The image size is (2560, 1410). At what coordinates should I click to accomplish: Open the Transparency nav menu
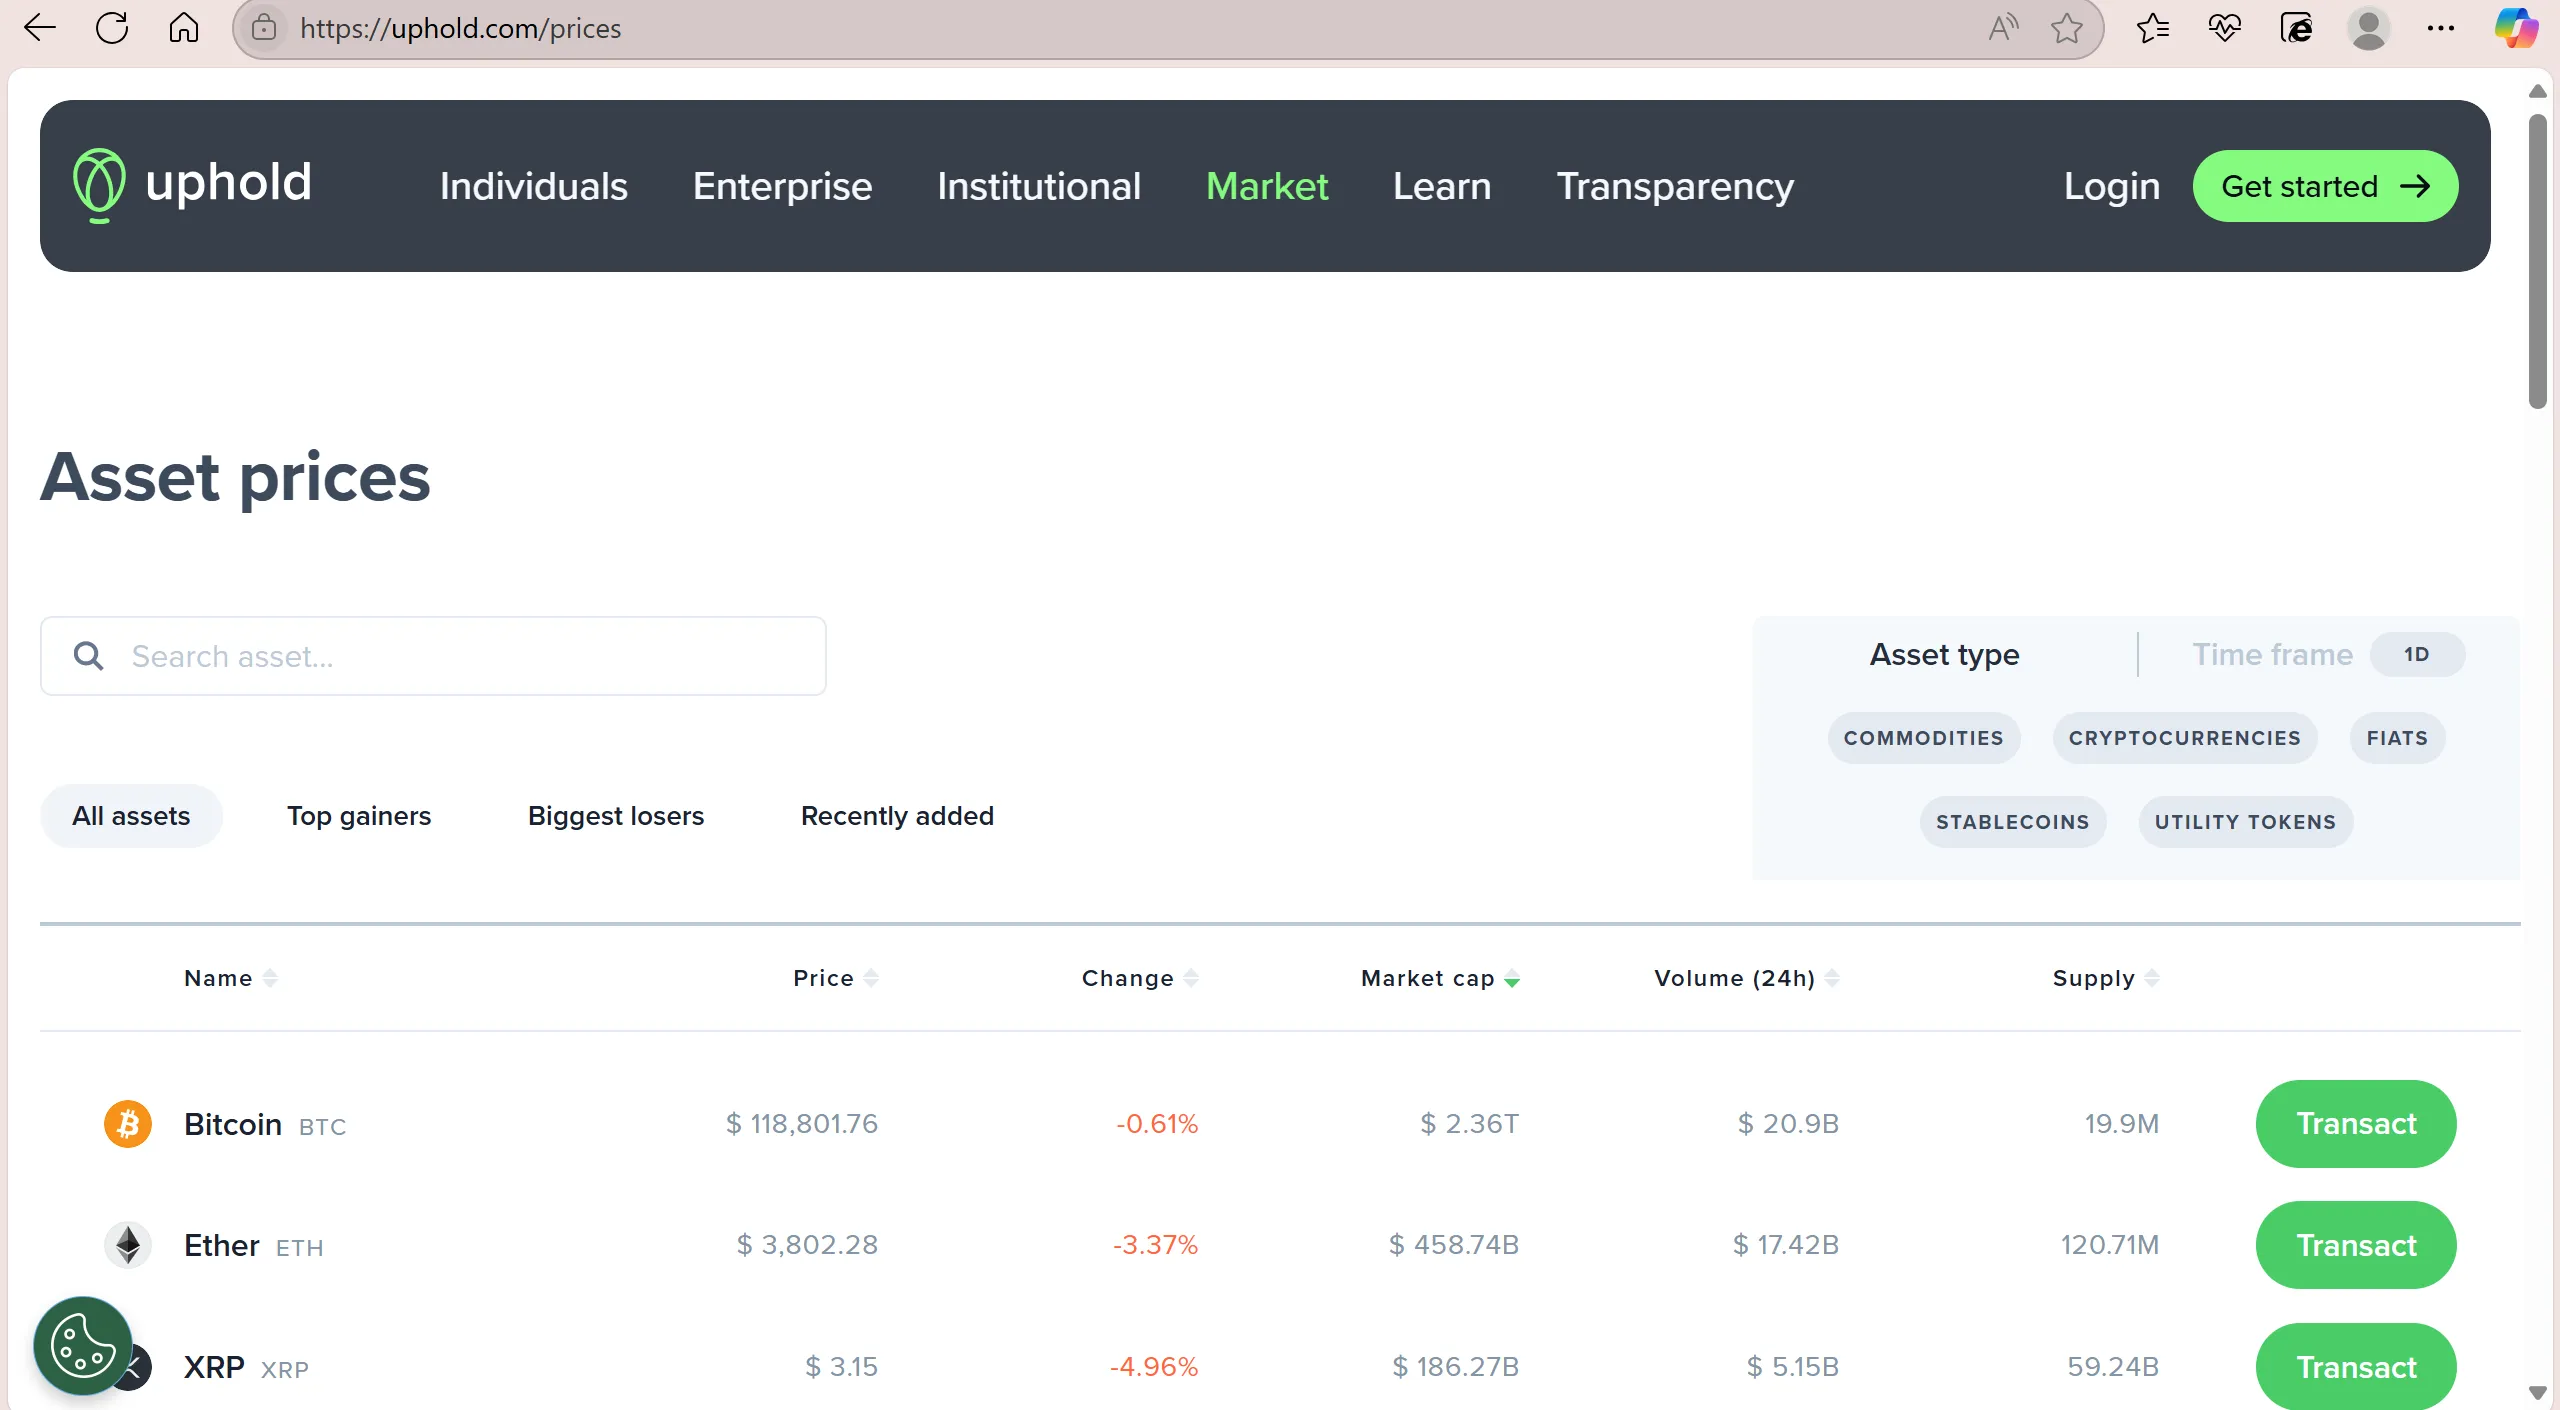click(x=1675, y=186)
